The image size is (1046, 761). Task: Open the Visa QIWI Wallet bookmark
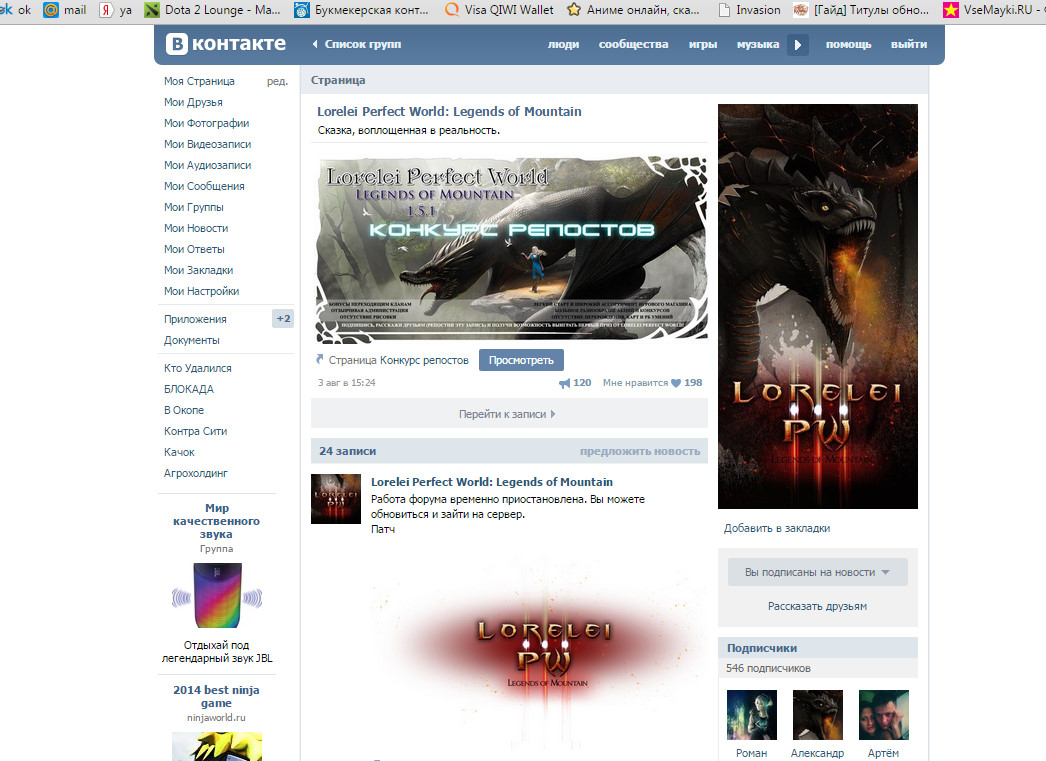(x=499, y=10)
